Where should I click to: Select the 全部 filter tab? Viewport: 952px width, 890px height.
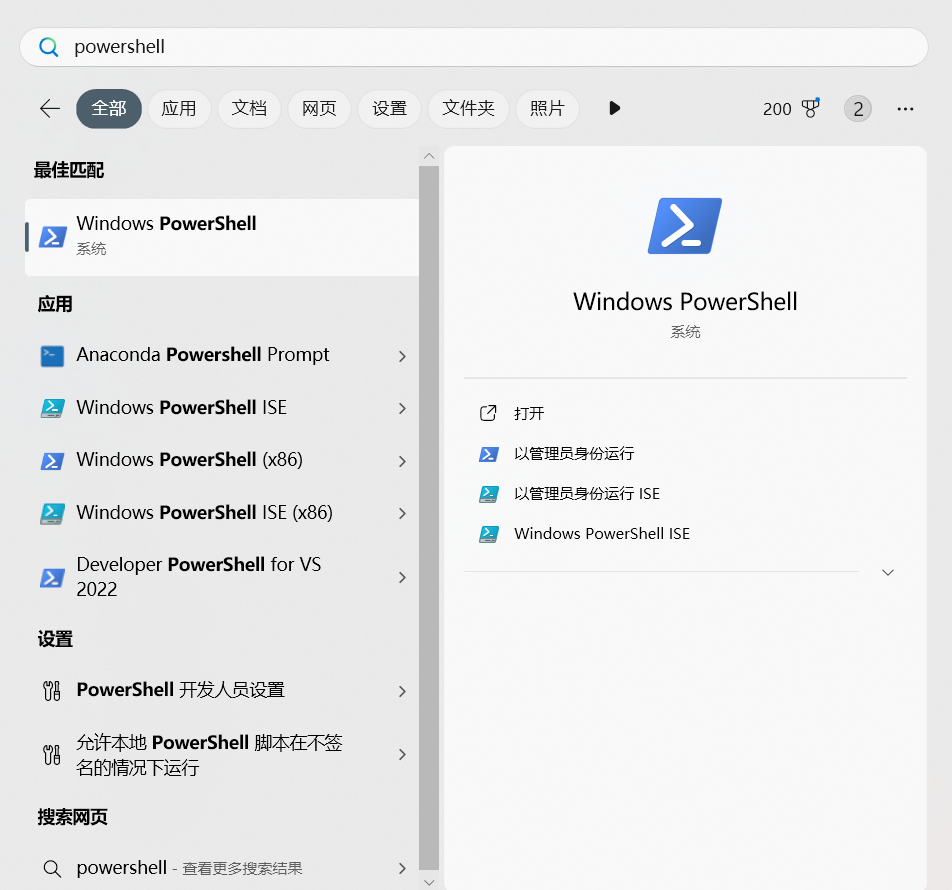(109, 109)
